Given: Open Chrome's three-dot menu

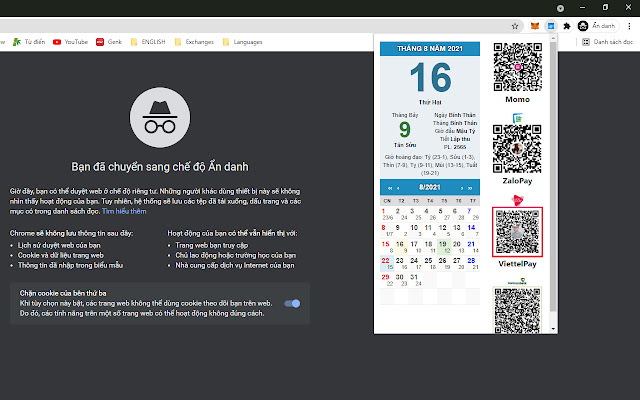Looking at the screenshot, I should coord(629,26).
